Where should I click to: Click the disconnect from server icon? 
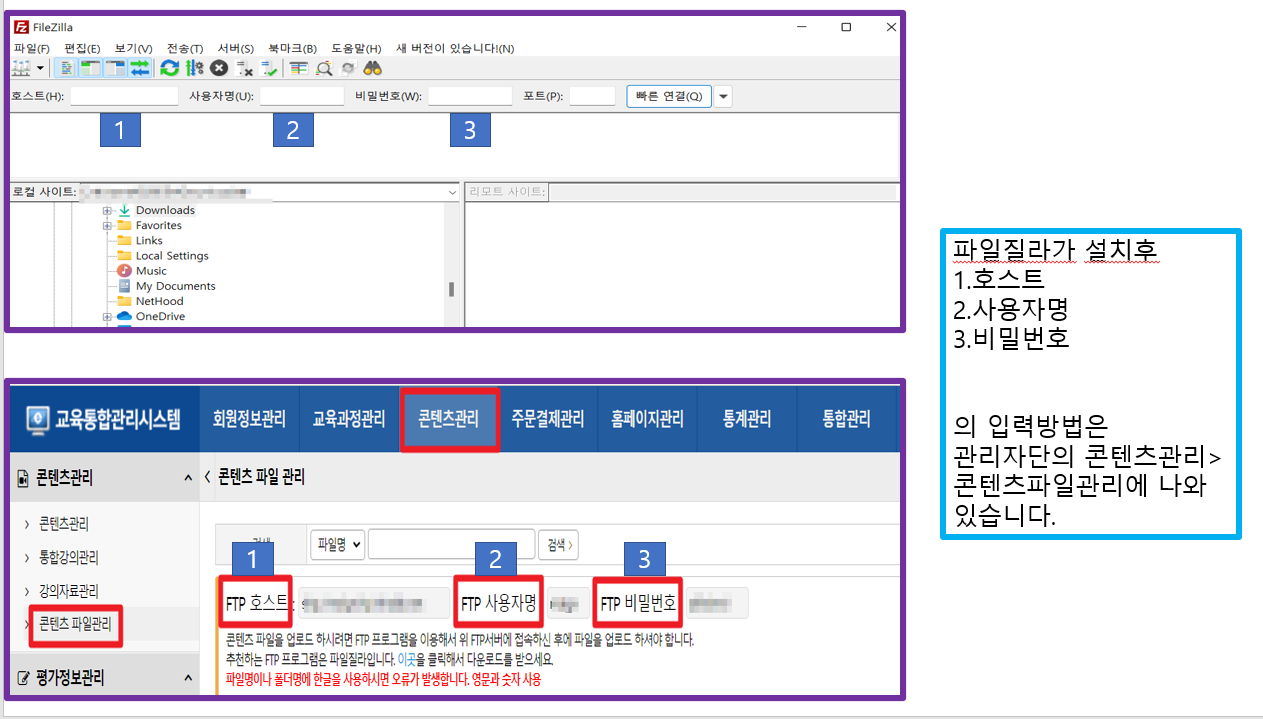[x=244, y=68]
